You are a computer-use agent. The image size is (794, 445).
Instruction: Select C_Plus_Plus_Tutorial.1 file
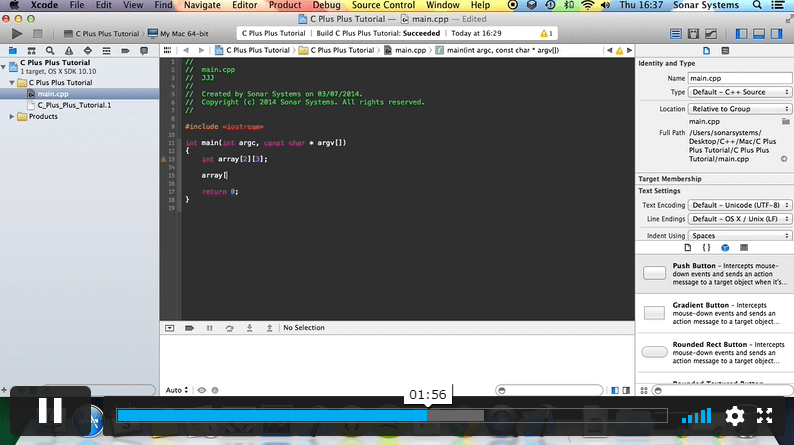pyautogui.click(x=74, y=105)
